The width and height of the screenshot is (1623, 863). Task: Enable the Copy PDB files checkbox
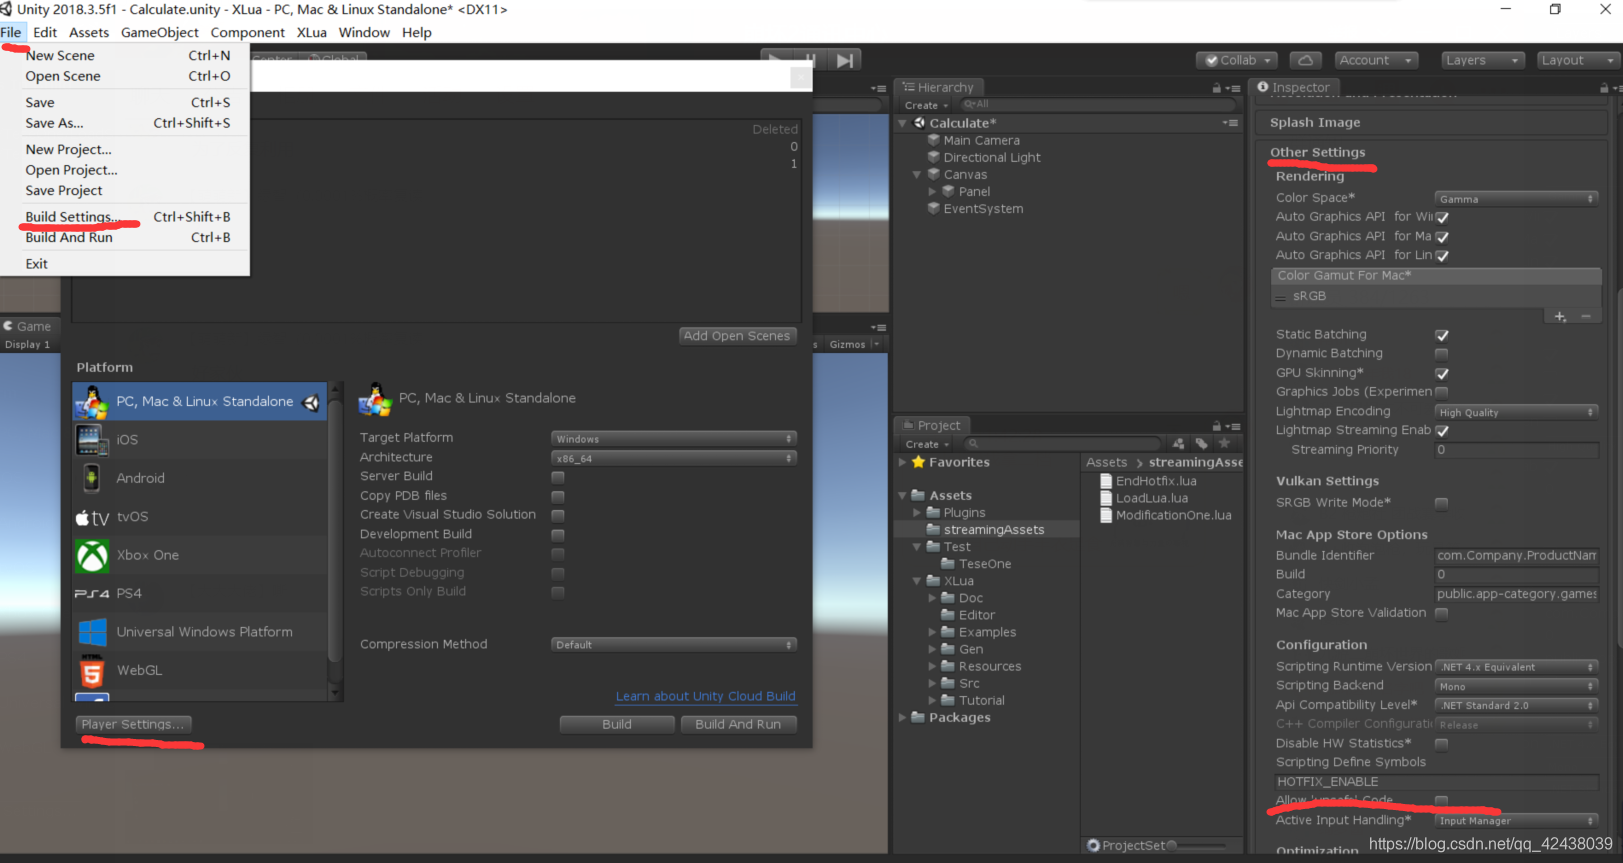[558, 496]
